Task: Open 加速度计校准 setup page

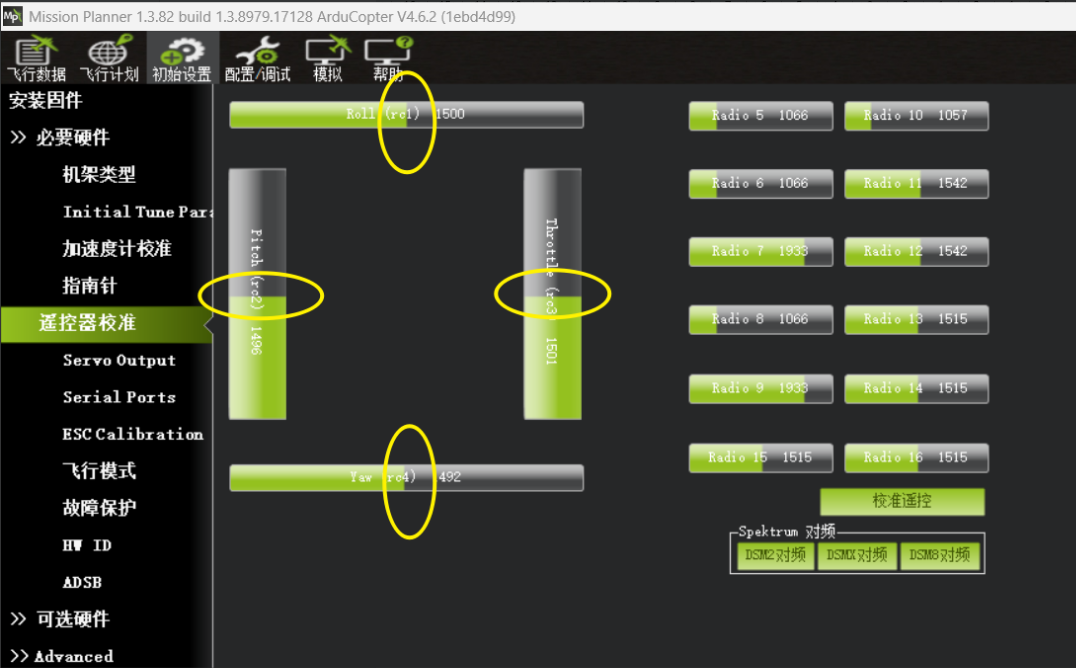Action: (117, 249)
